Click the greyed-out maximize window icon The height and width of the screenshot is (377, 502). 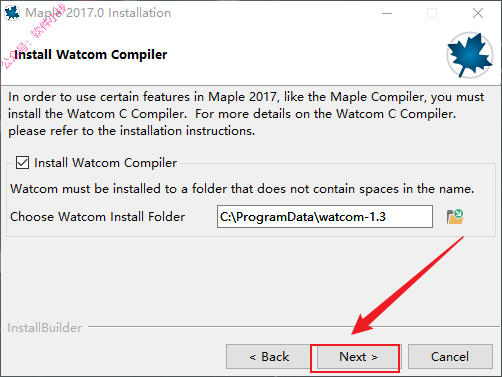point(432,13)
